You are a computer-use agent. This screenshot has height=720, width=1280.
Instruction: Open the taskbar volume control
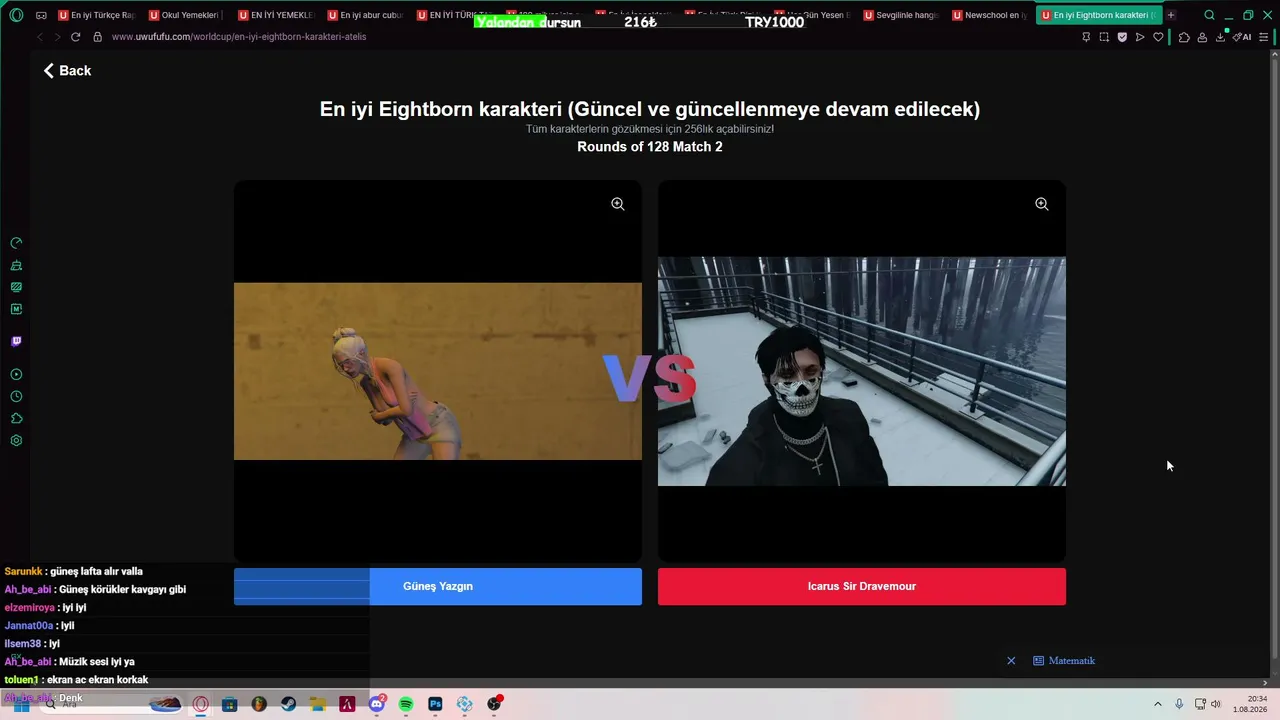[1216, 704]
